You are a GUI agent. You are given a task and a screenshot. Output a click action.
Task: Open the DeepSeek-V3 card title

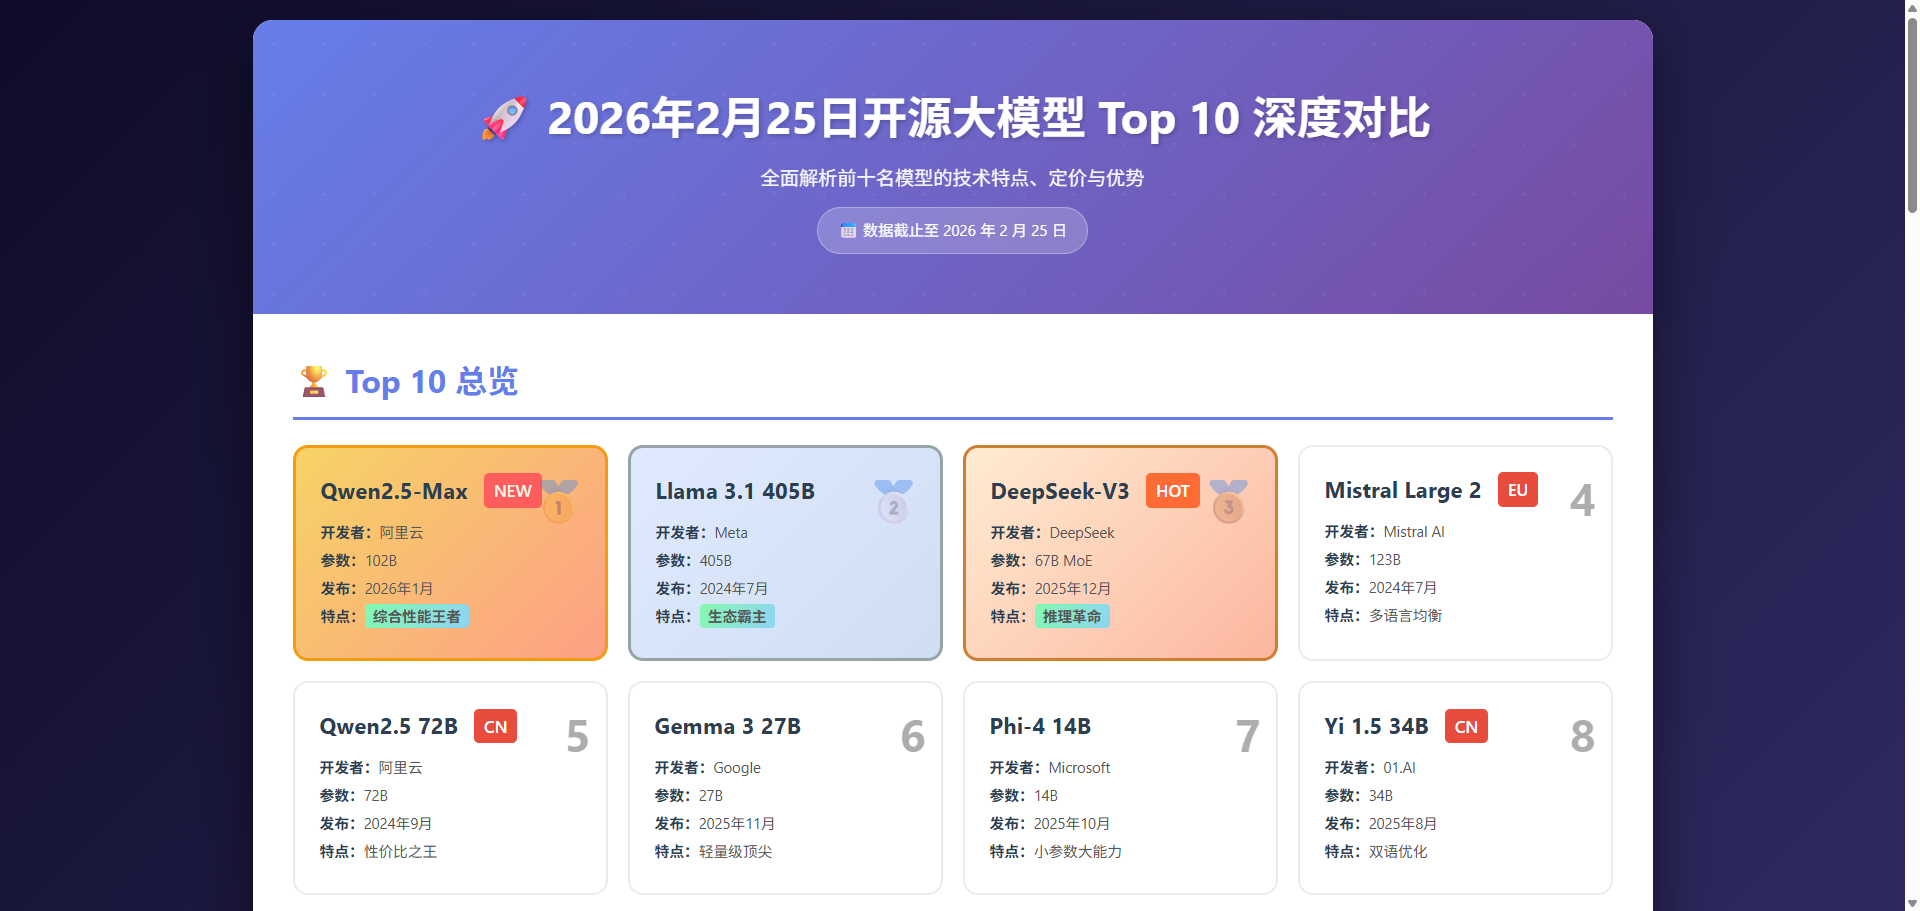pos(1060,491)
